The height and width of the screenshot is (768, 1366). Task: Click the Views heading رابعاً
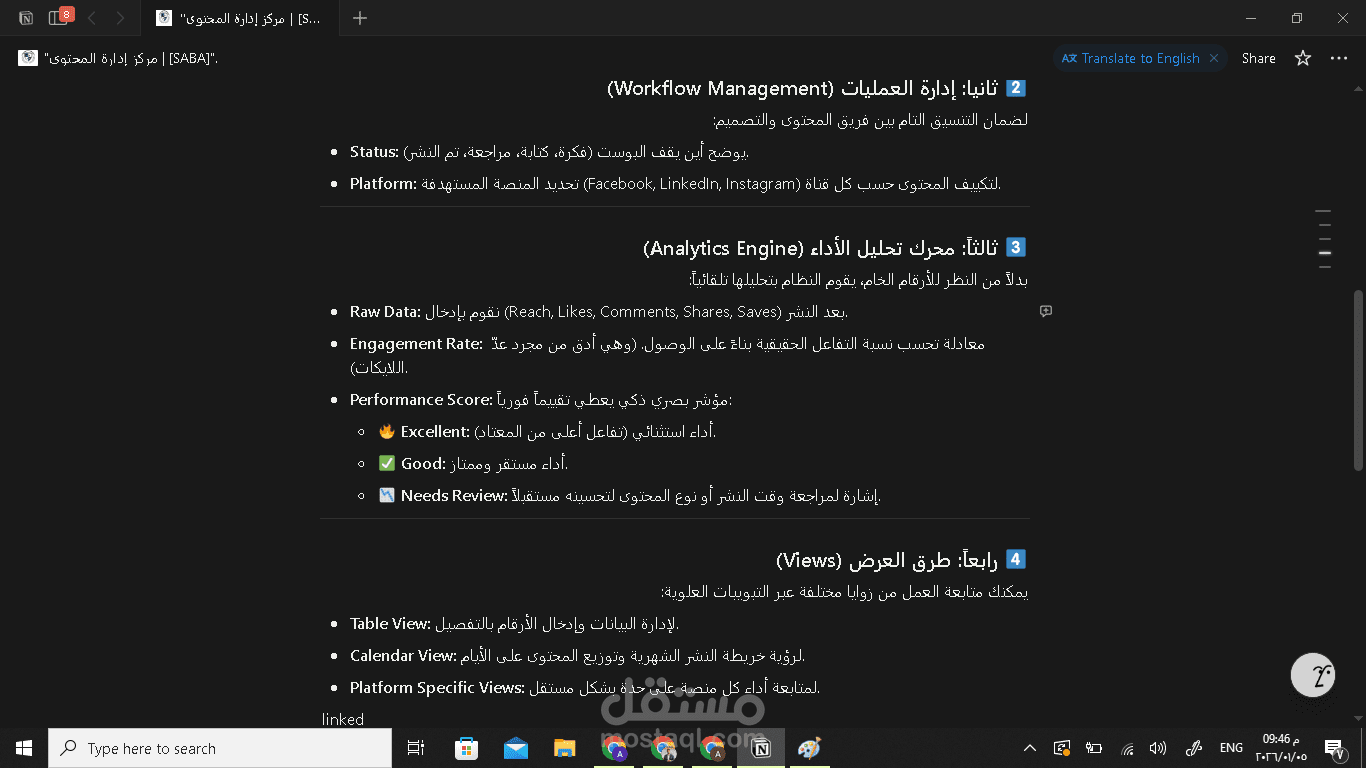(901, 559)
